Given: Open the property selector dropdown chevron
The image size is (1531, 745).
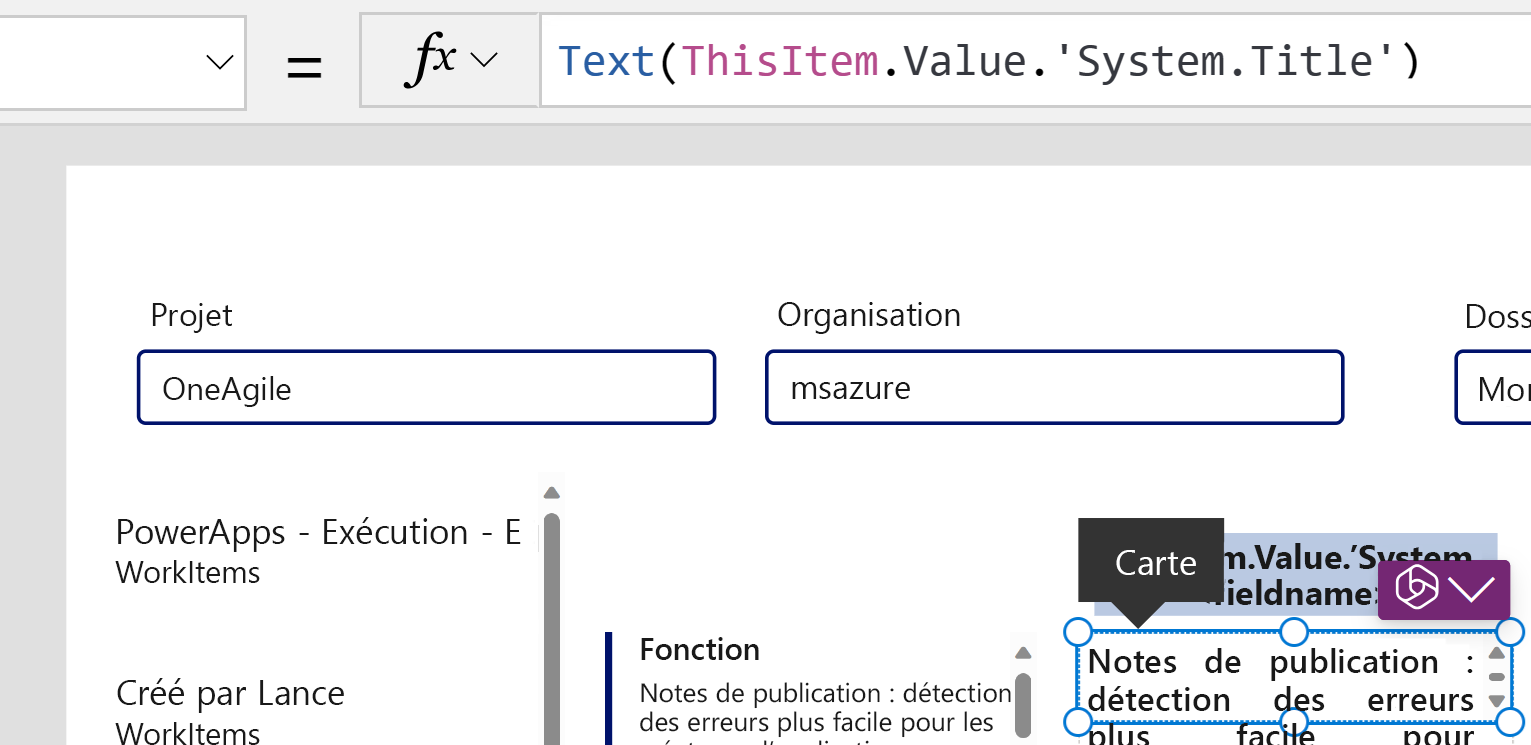Looking at the screenshot, I should click(x=219, y=62).
